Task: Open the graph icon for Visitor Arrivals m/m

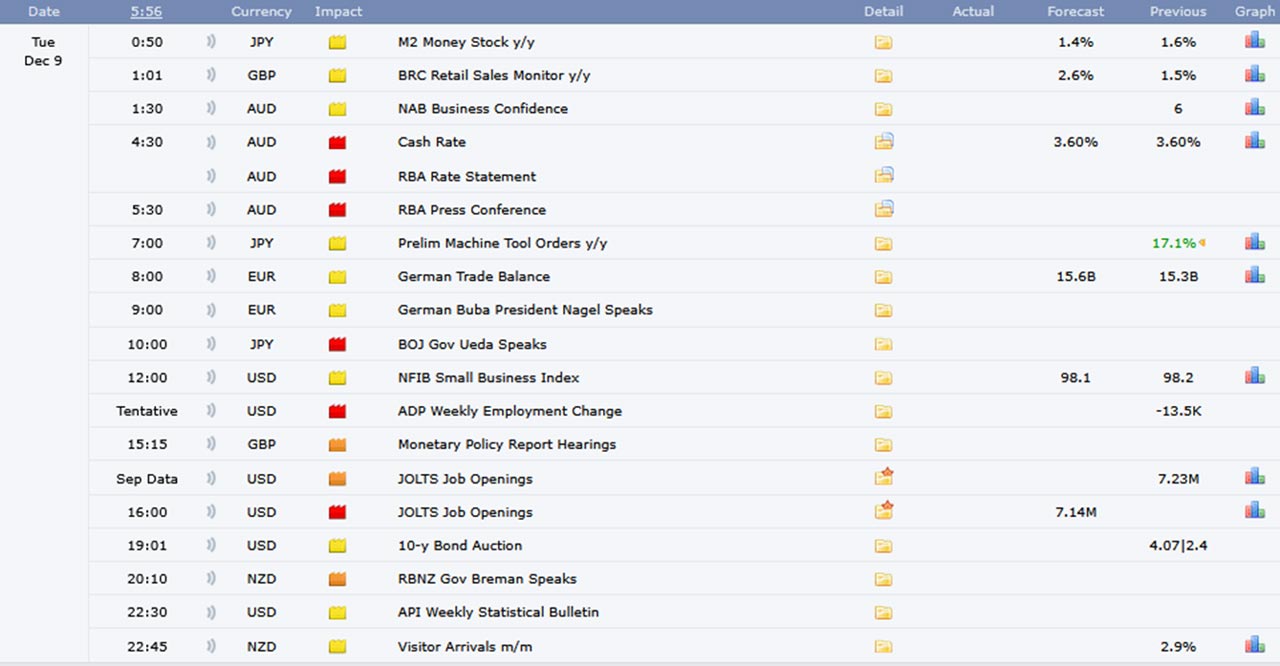Action: point(1254,645)
